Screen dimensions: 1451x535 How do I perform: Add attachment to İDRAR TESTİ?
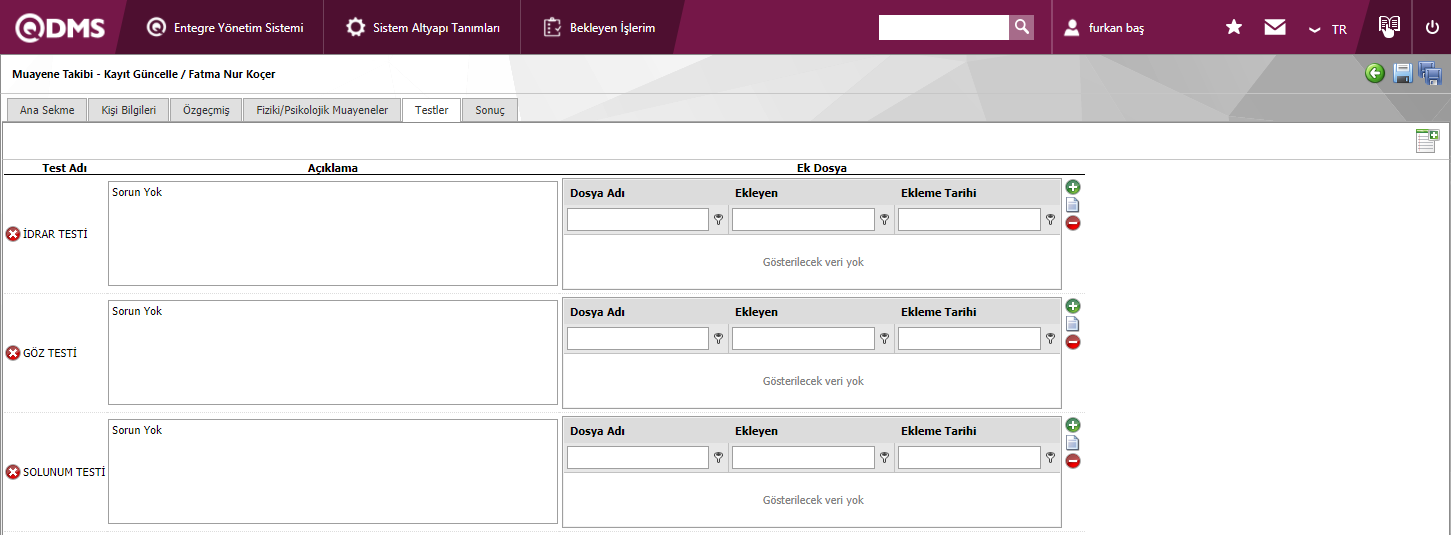coord(1073,187)
